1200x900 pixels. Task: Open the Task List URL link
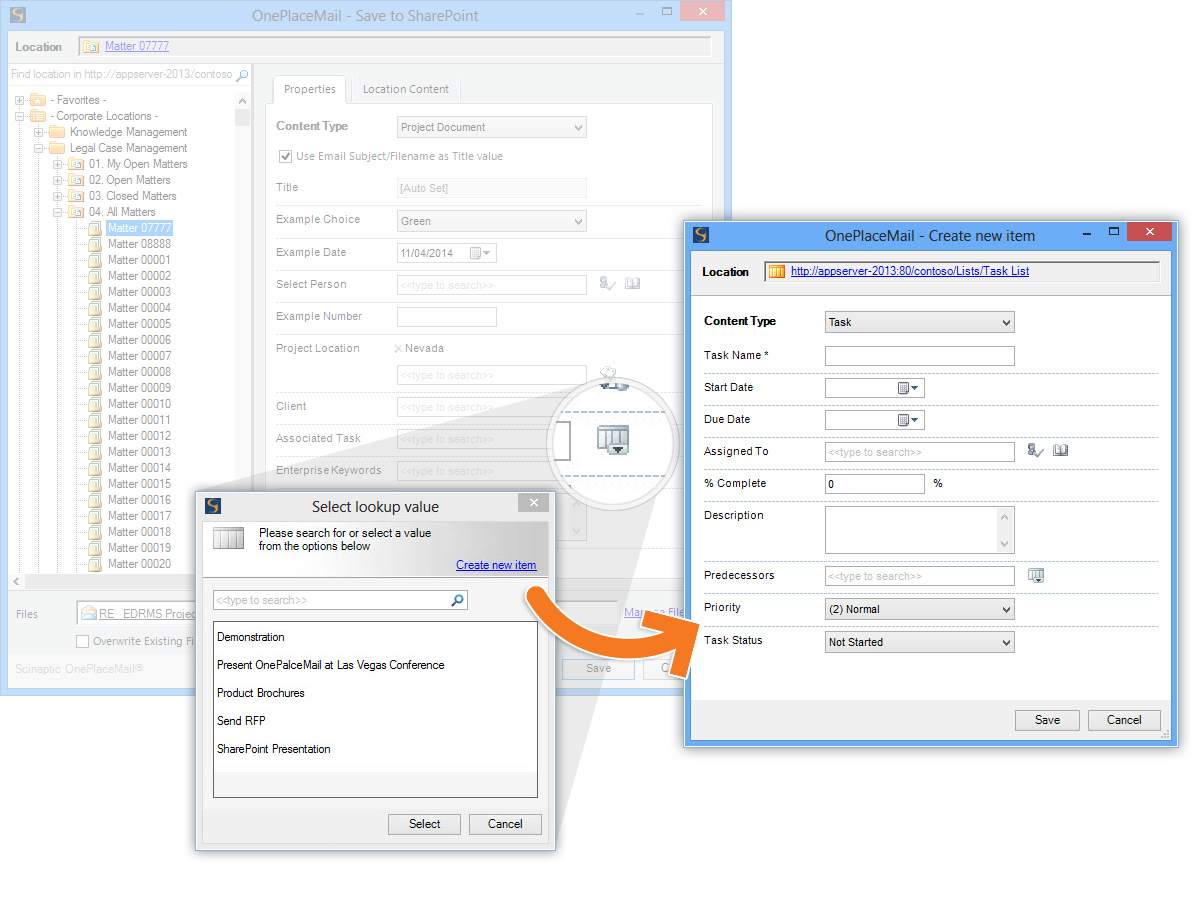910,271
